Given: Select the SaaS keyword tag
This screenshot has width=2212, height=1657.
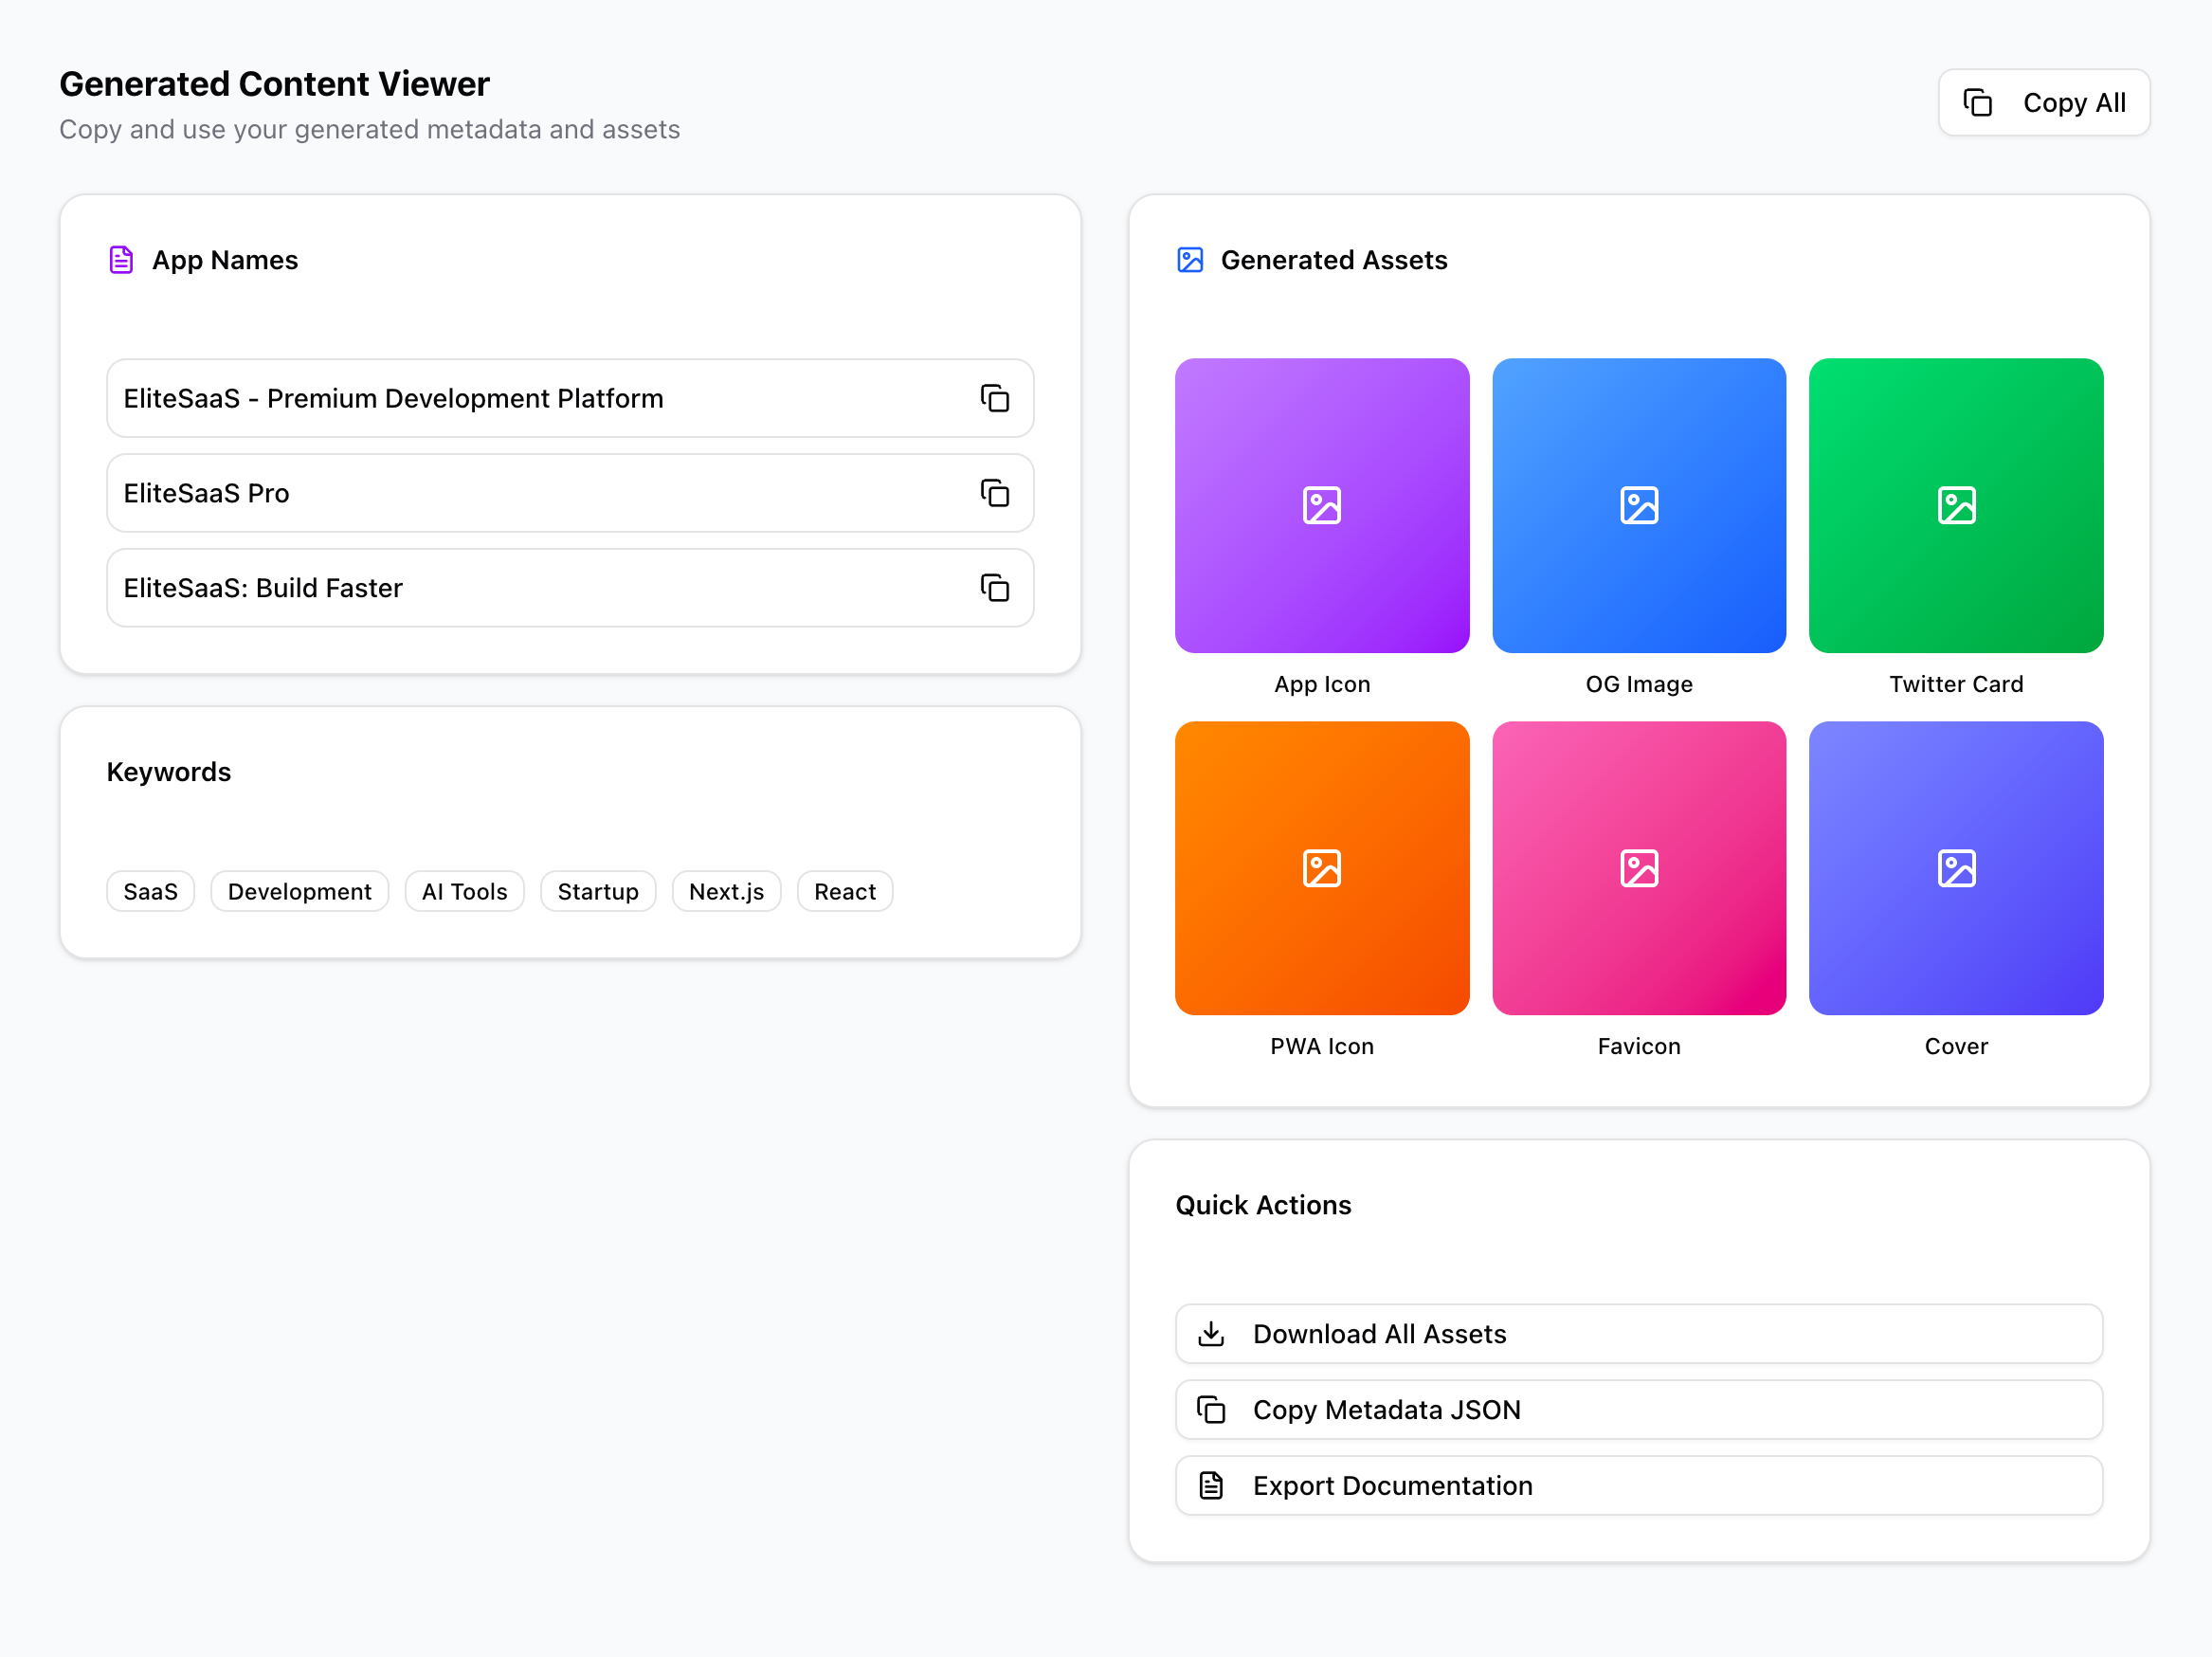Looking at the screenshot, I should point(150,891).
